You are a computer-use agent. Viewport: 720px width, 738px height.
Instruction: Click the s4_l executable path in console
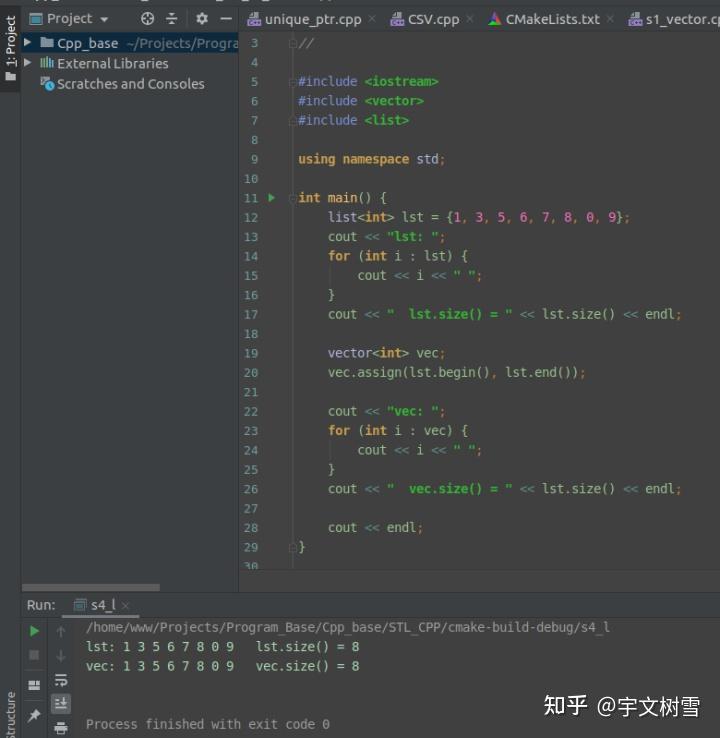[348, 627]
